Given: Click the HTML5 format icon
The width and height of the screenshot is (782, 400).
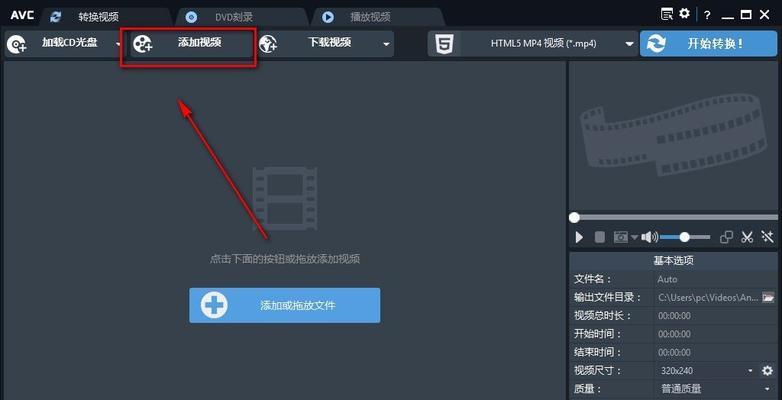Looking at the screenshot, I should pos(444,44).
